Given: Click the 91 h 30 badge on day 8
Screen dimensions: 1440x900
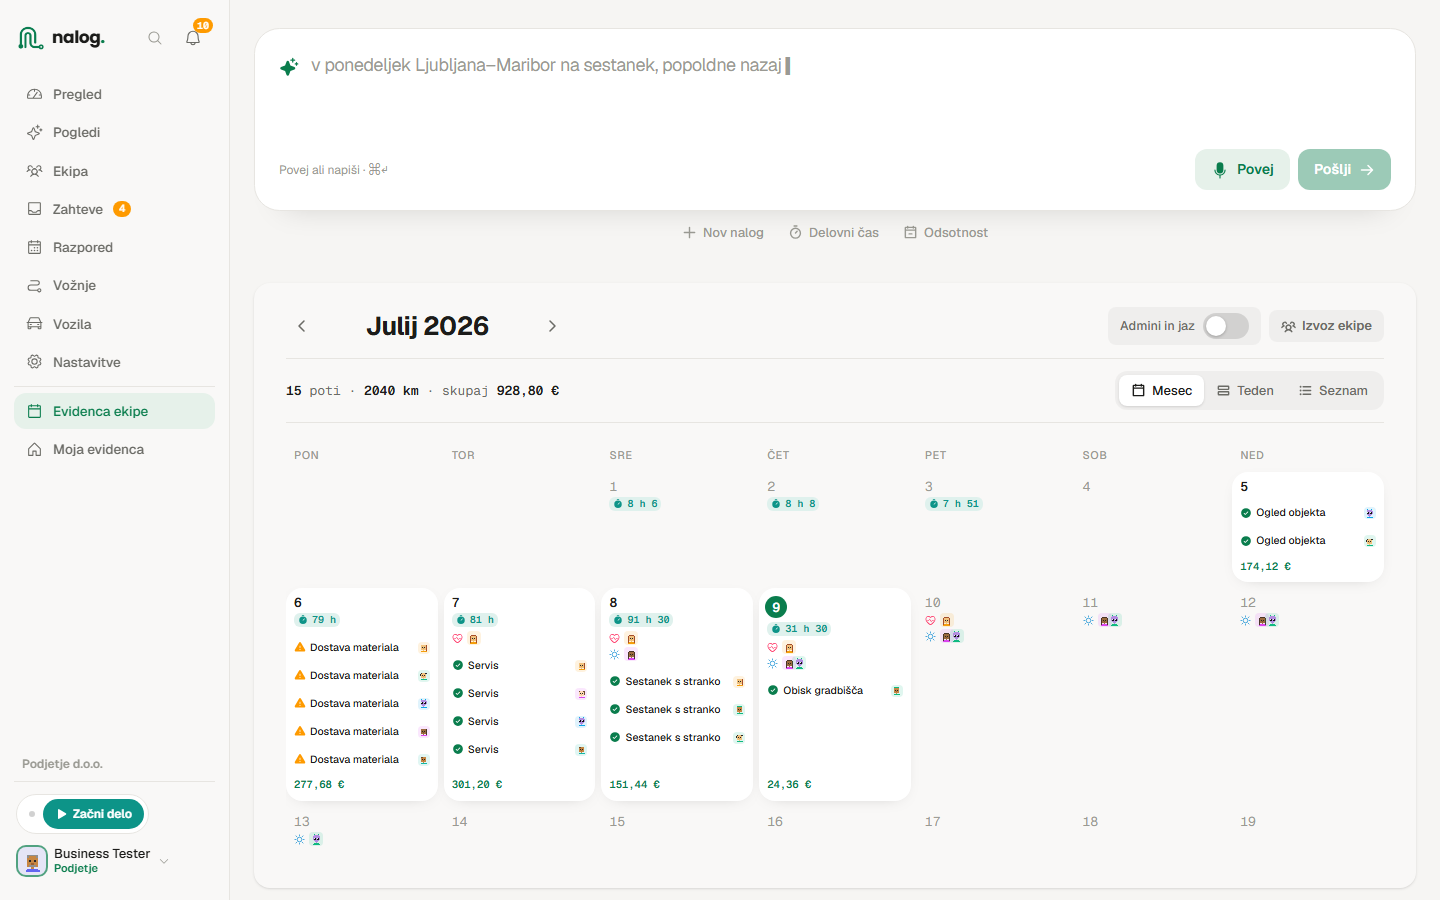Looking at the screenshot, I should pos(641,620).
